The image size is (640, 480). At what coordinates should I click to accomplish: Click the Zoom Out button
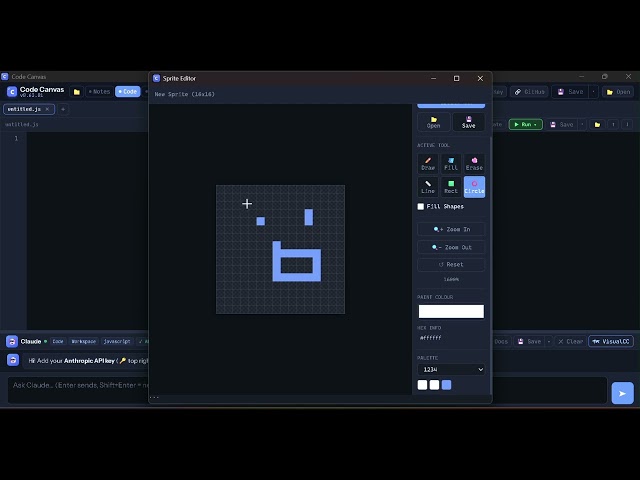click(451, 247)
